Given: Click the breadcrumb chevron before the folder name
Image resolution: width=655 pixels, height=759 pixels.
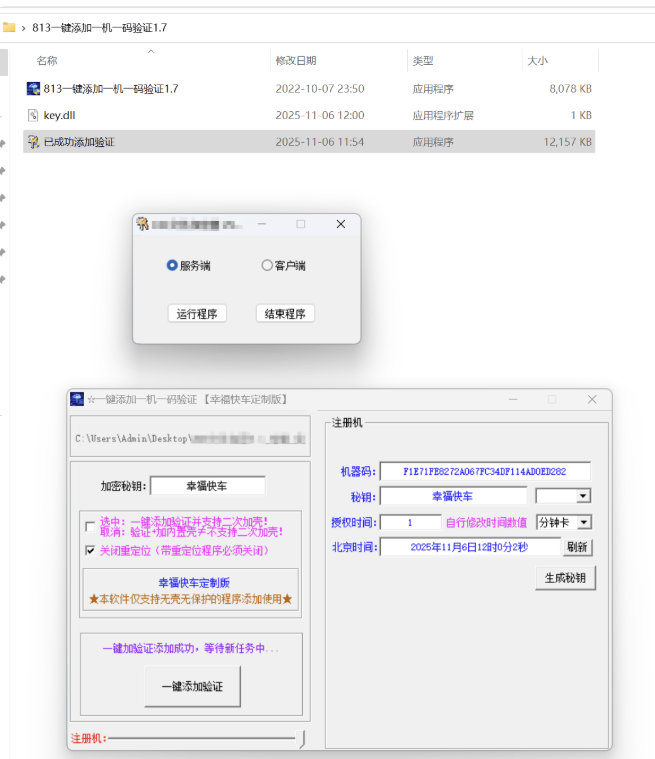Looking at the screenshot, I should [23, 28].
